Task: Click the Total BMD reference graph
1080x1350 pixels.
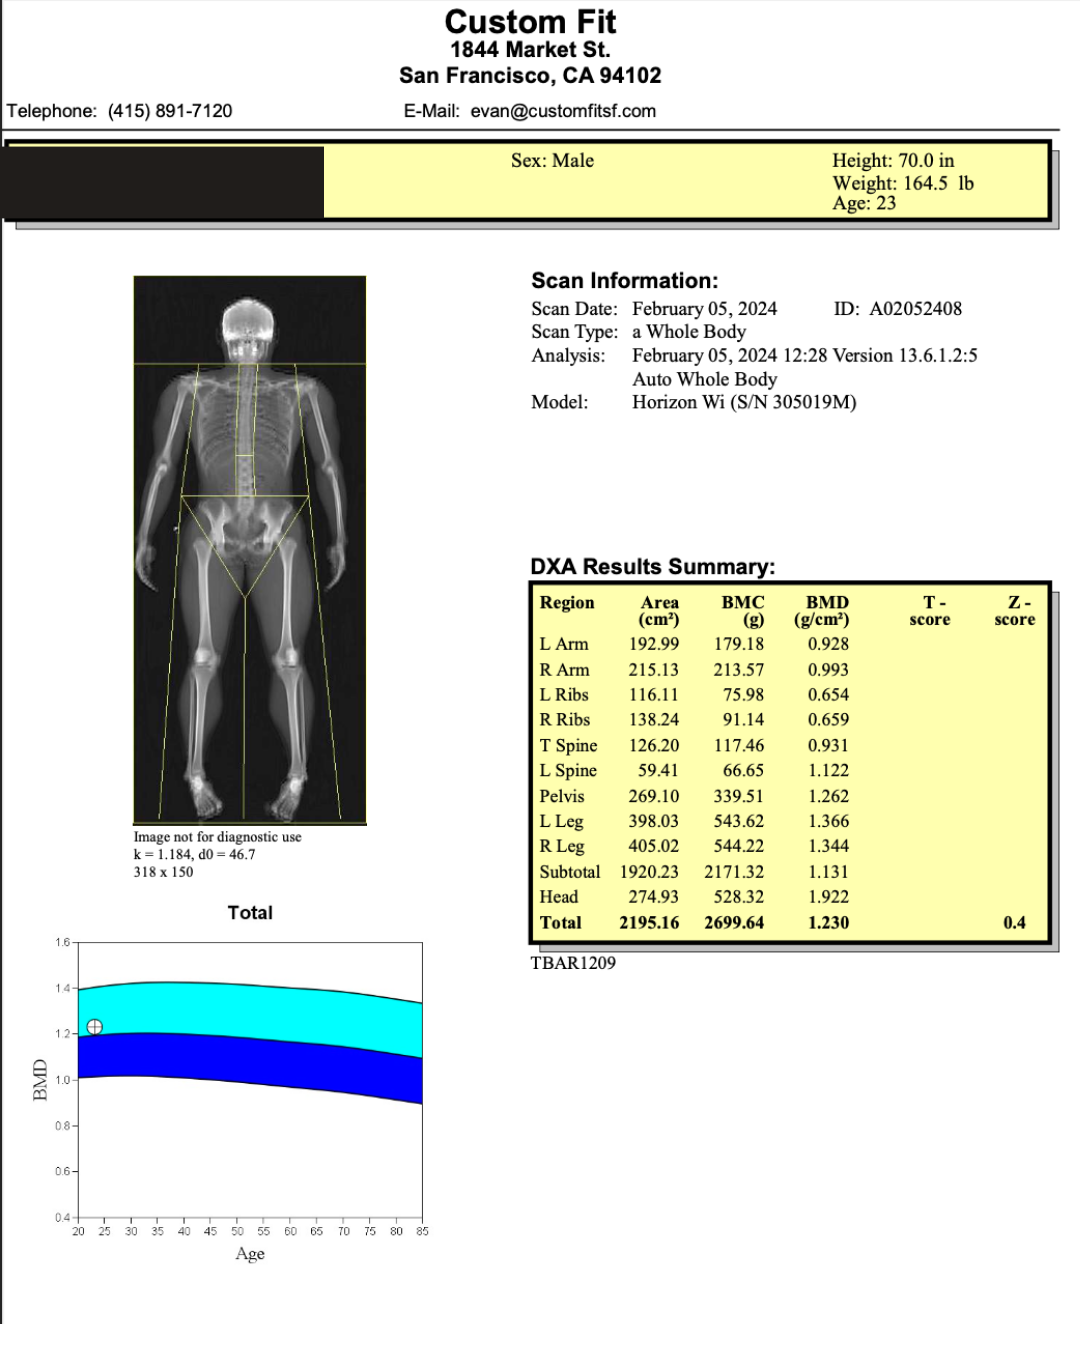Action: (250, 1080)
